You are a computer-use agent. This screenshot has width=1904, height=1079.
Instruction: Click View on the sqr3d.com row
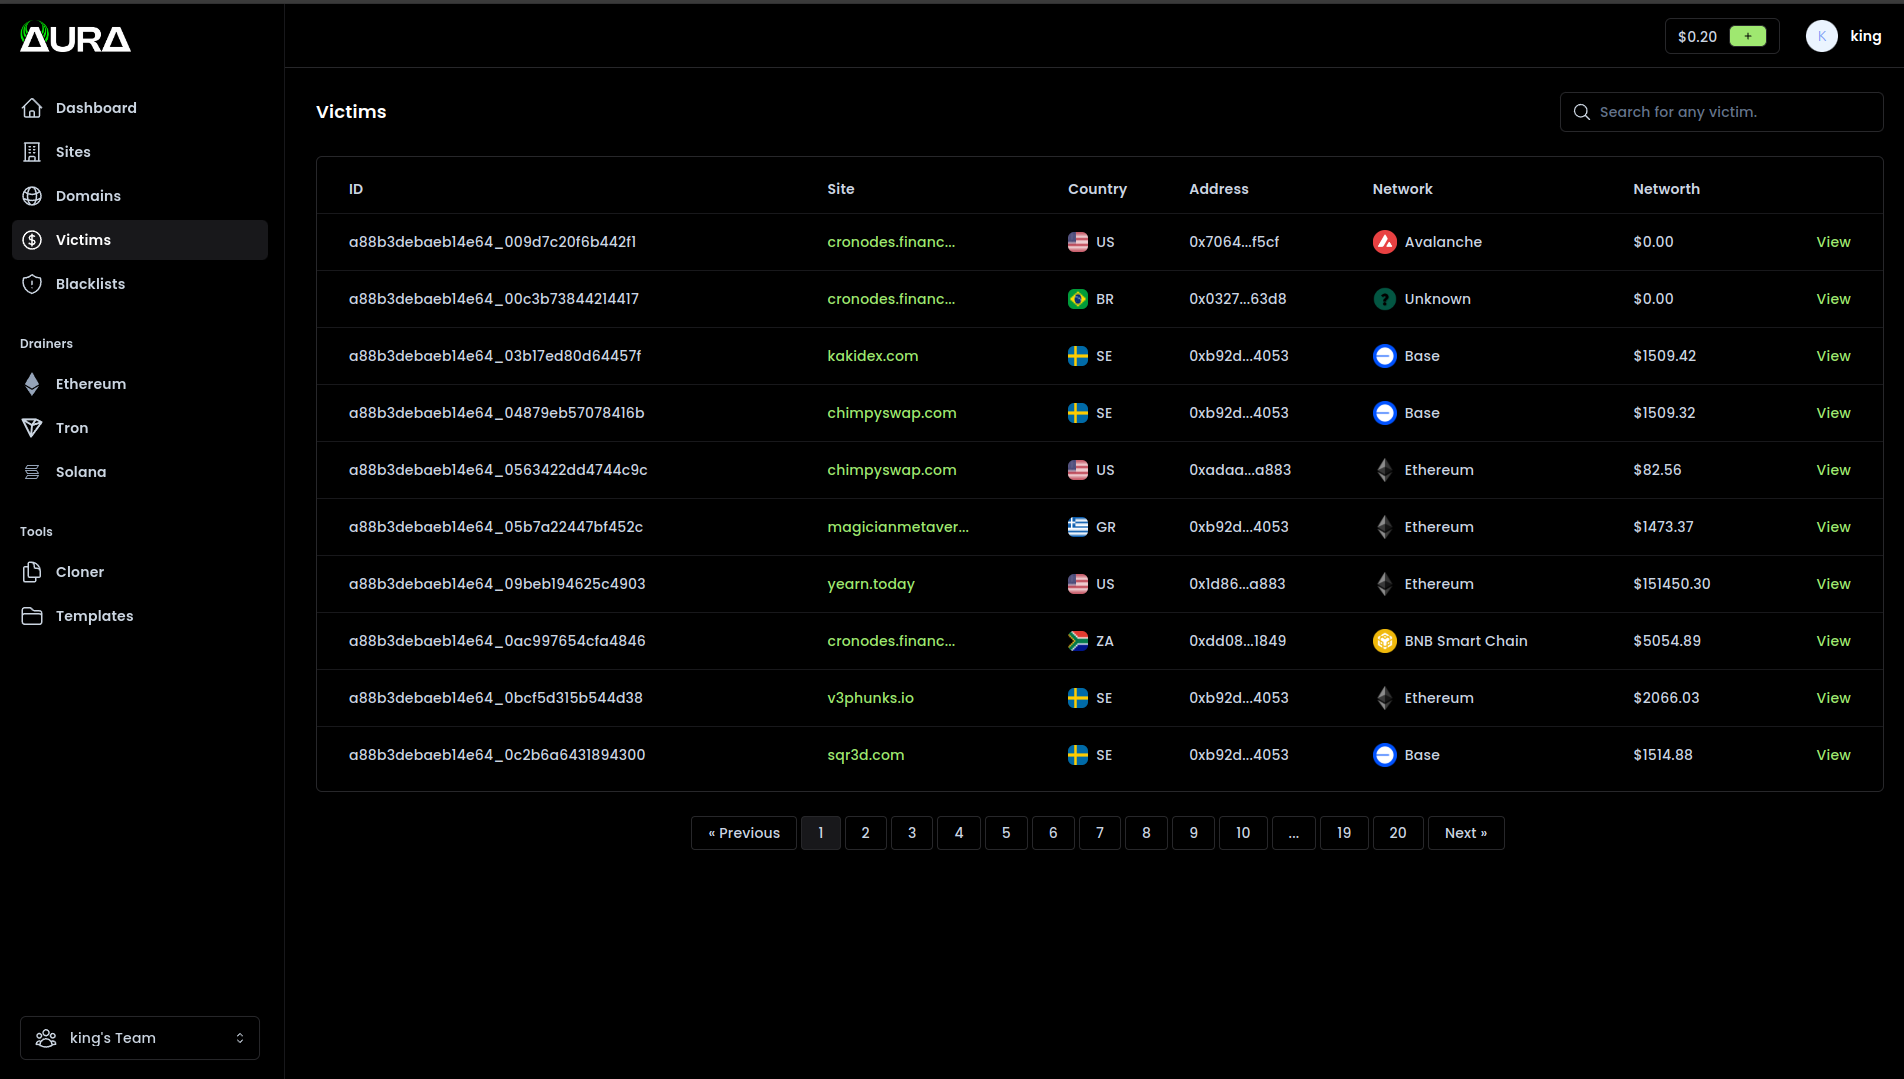1833,755
